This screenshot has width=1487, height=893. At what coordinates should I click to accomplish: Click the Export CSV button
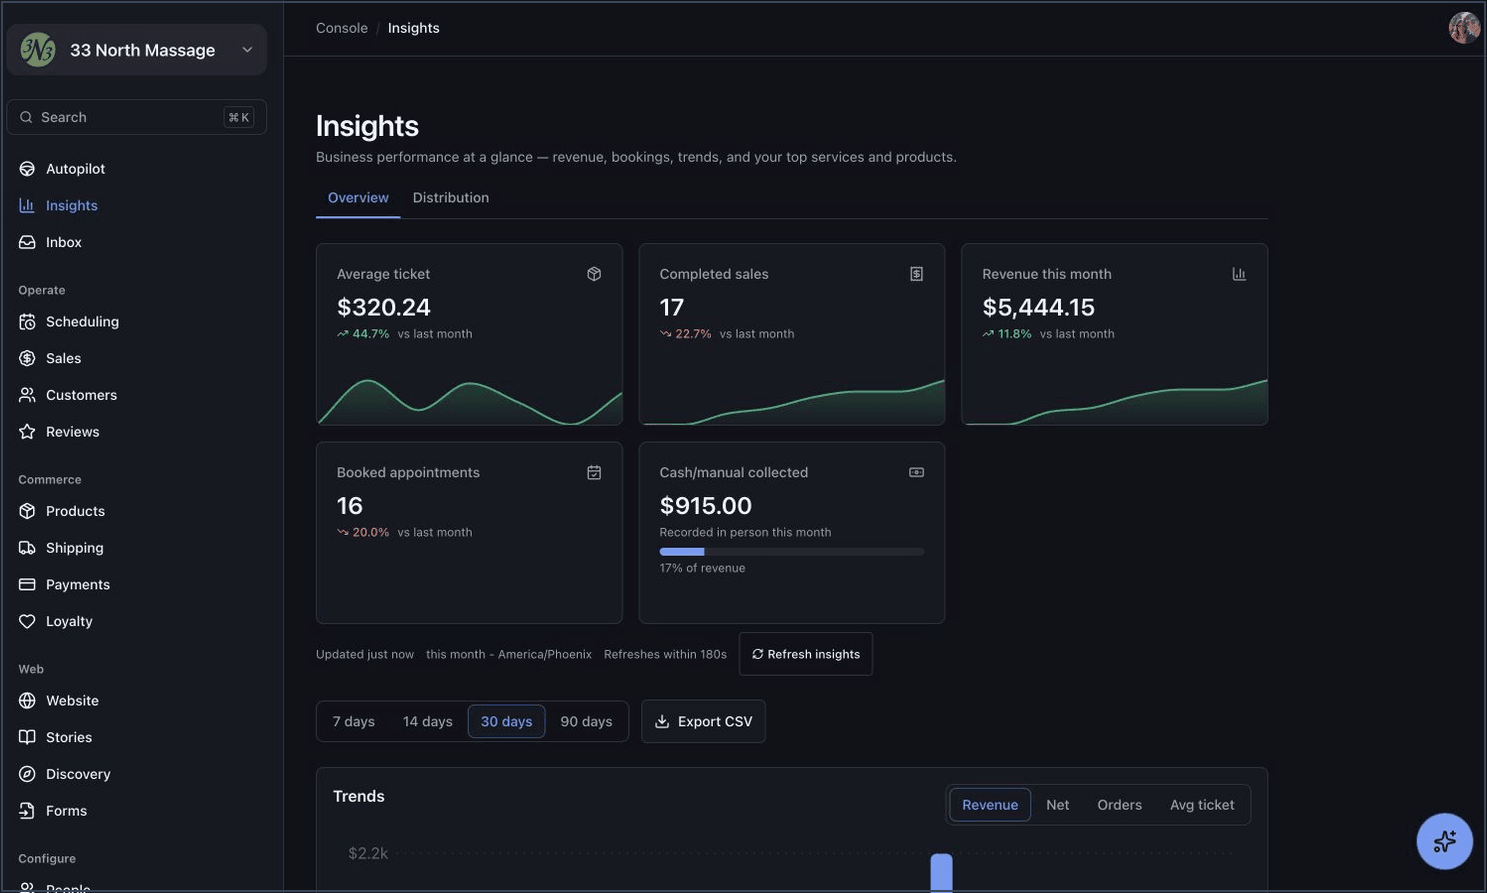(x=703, y=721)
